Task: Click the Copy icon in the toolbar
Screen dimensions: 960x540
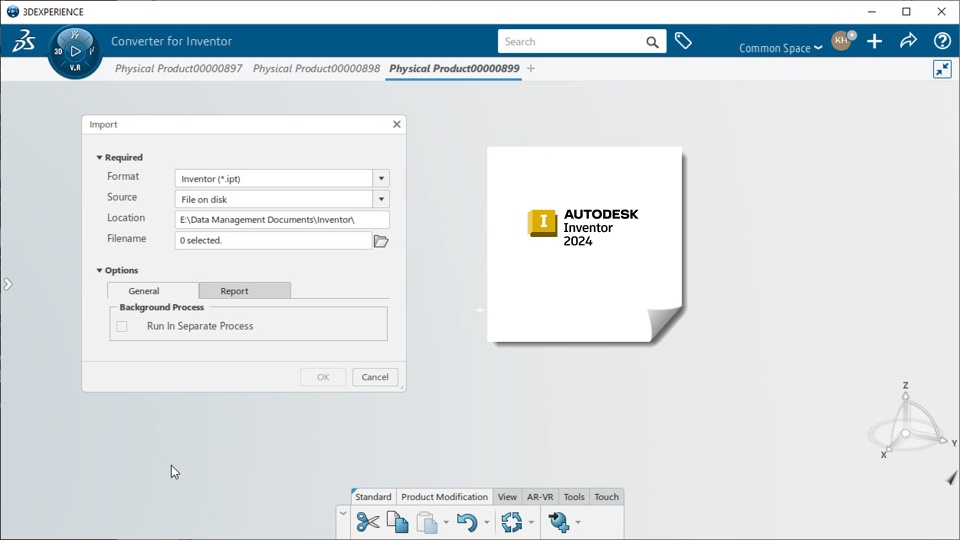Action: coord(398,522)
